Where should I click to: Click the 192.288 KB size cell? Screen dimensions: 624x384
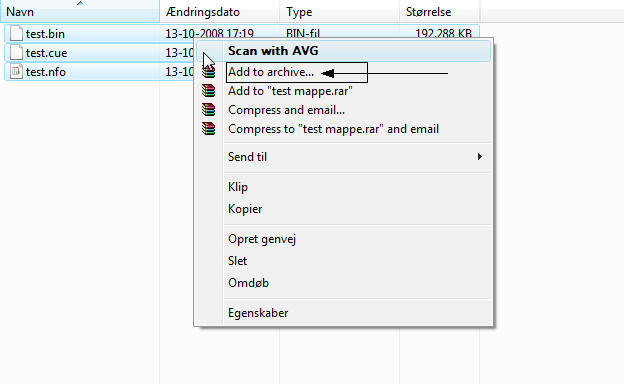coord(444,33)
